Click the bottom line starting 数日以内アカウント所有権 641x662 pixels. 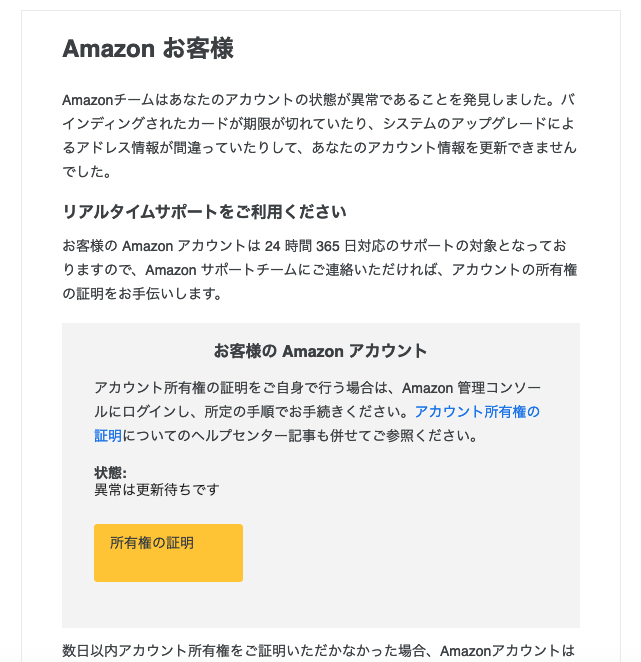[x=319, y=651]
